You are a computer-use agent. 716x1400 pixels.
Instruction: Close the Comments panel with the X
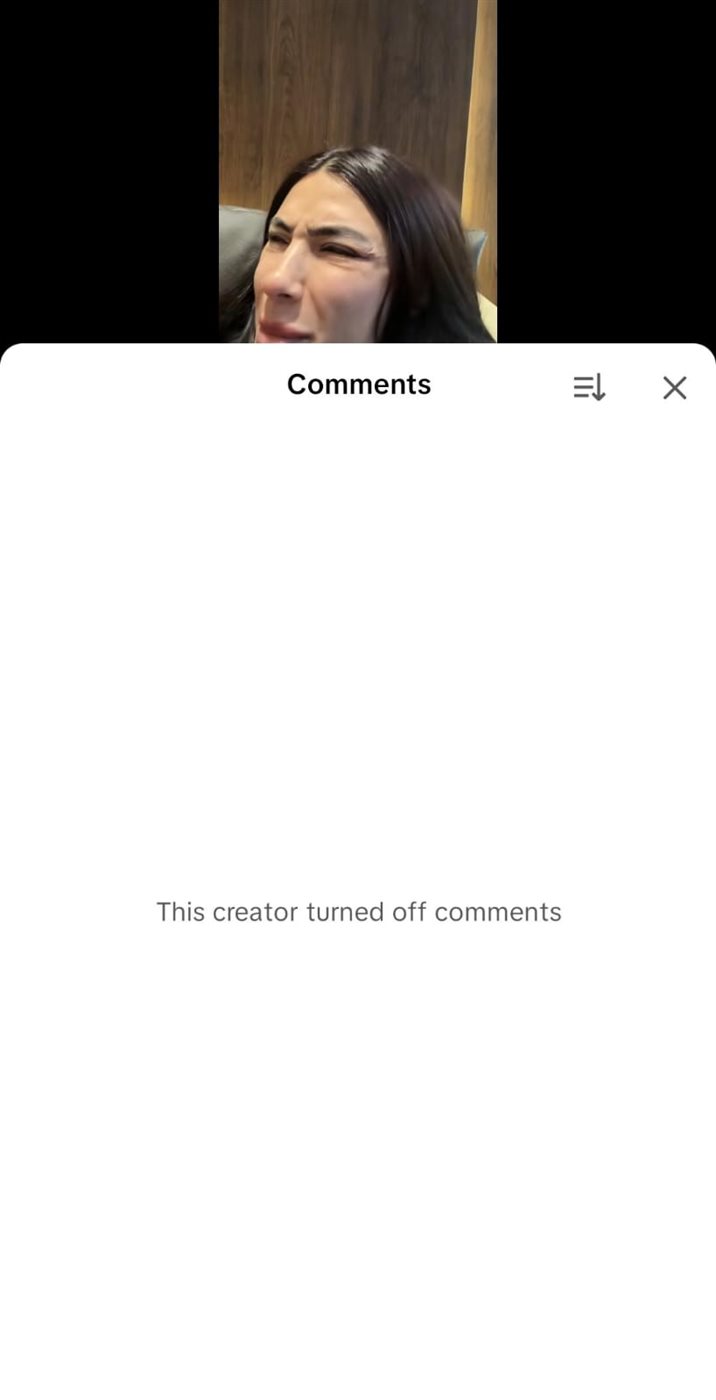click(675, 388)
